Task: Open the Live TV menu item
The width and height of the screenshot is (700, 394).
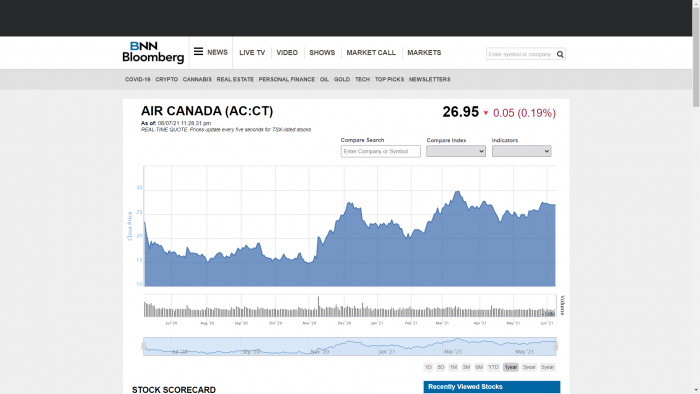Action: 252,53
